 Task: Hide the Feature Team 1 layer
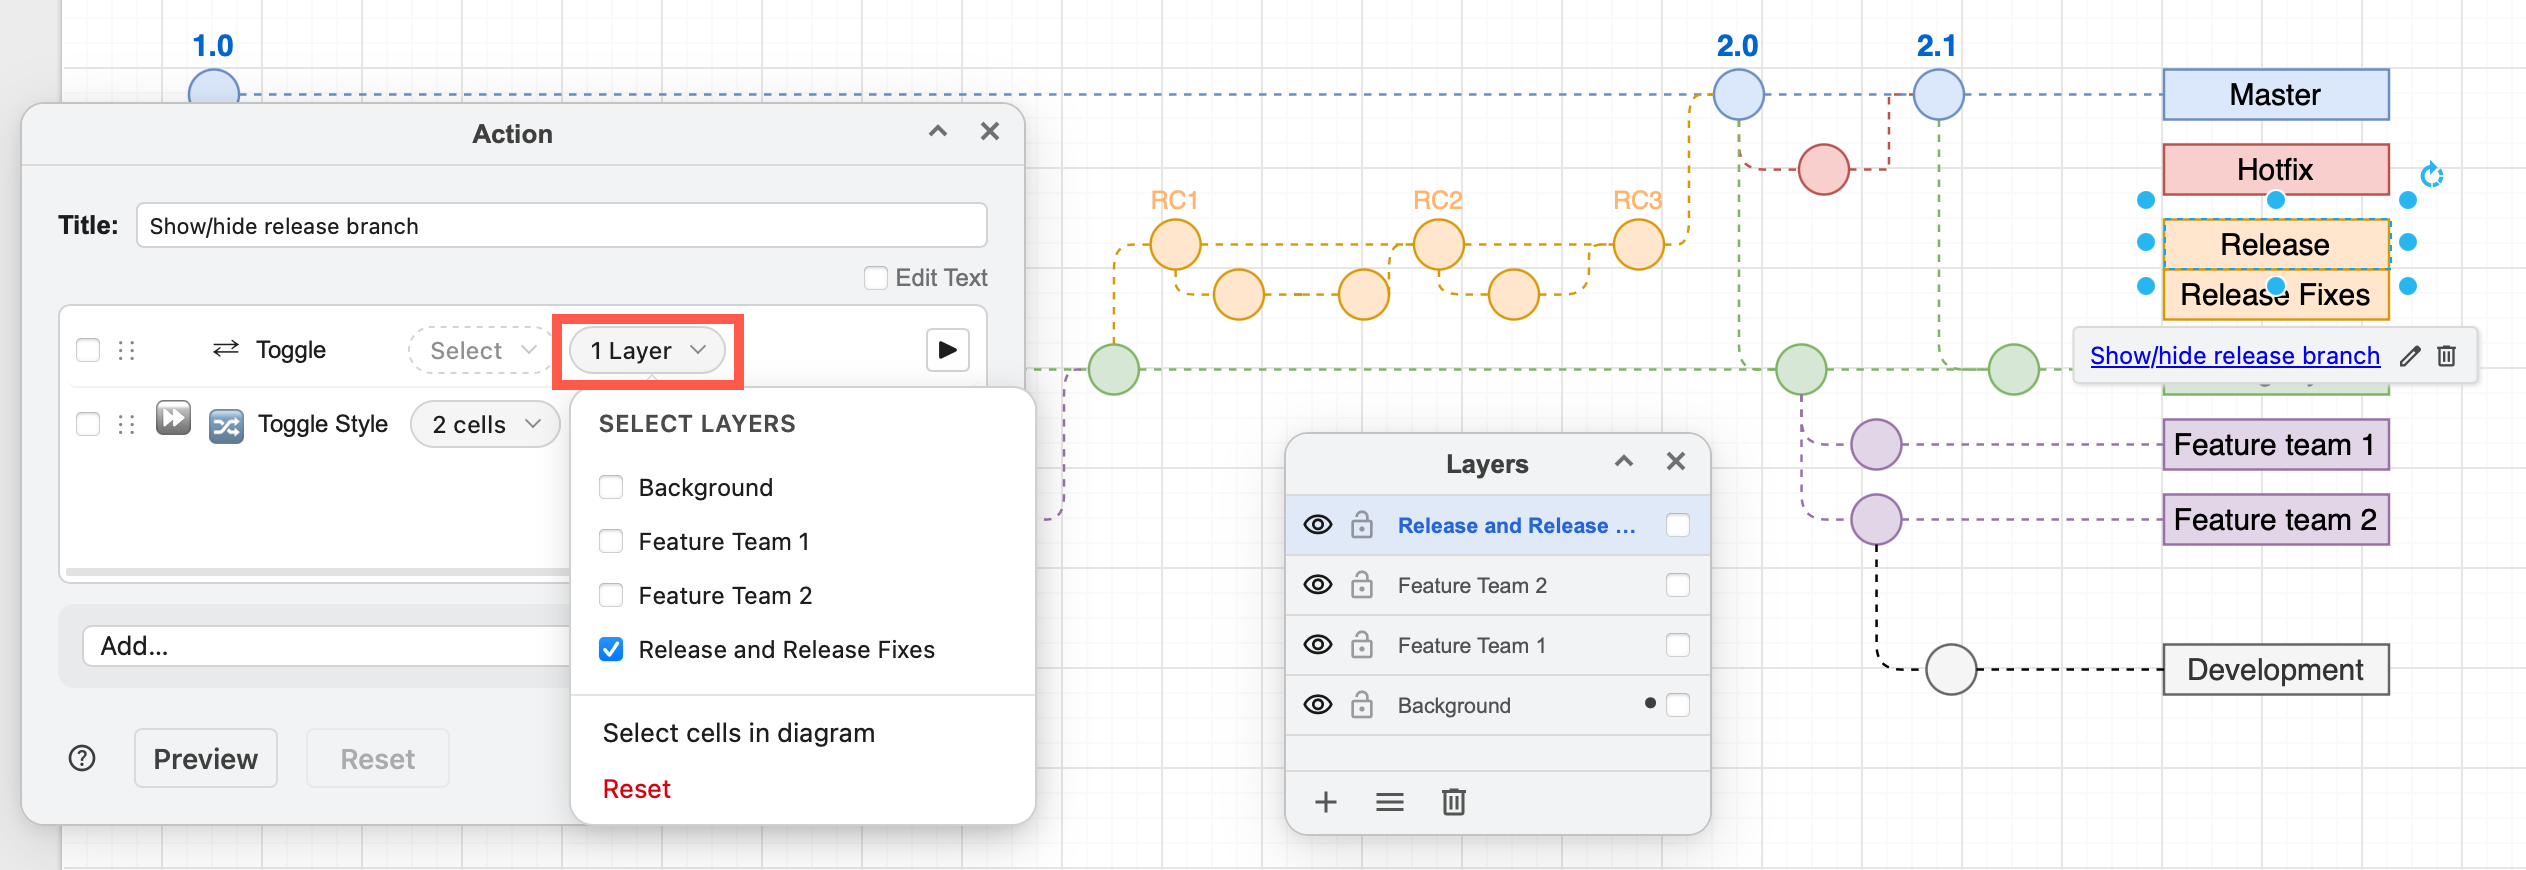coord(1318,645)
